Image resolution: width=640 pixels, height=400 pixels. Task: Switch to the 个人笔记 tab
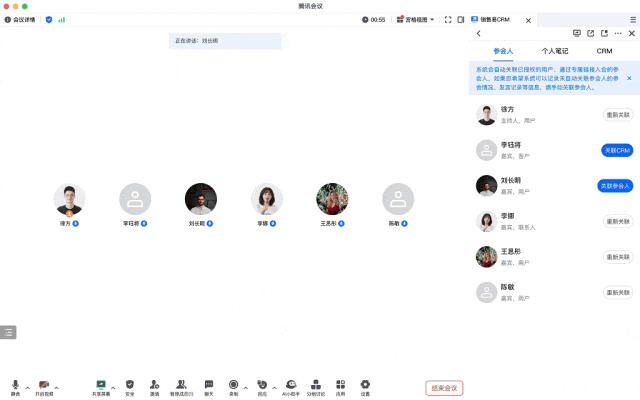point(555,50)
